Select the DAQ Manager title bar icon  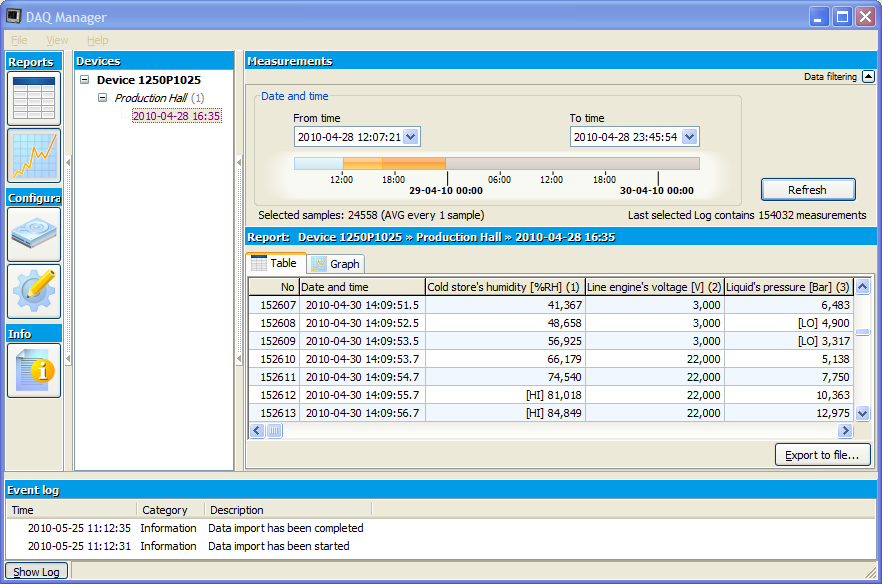coord(14,16)
